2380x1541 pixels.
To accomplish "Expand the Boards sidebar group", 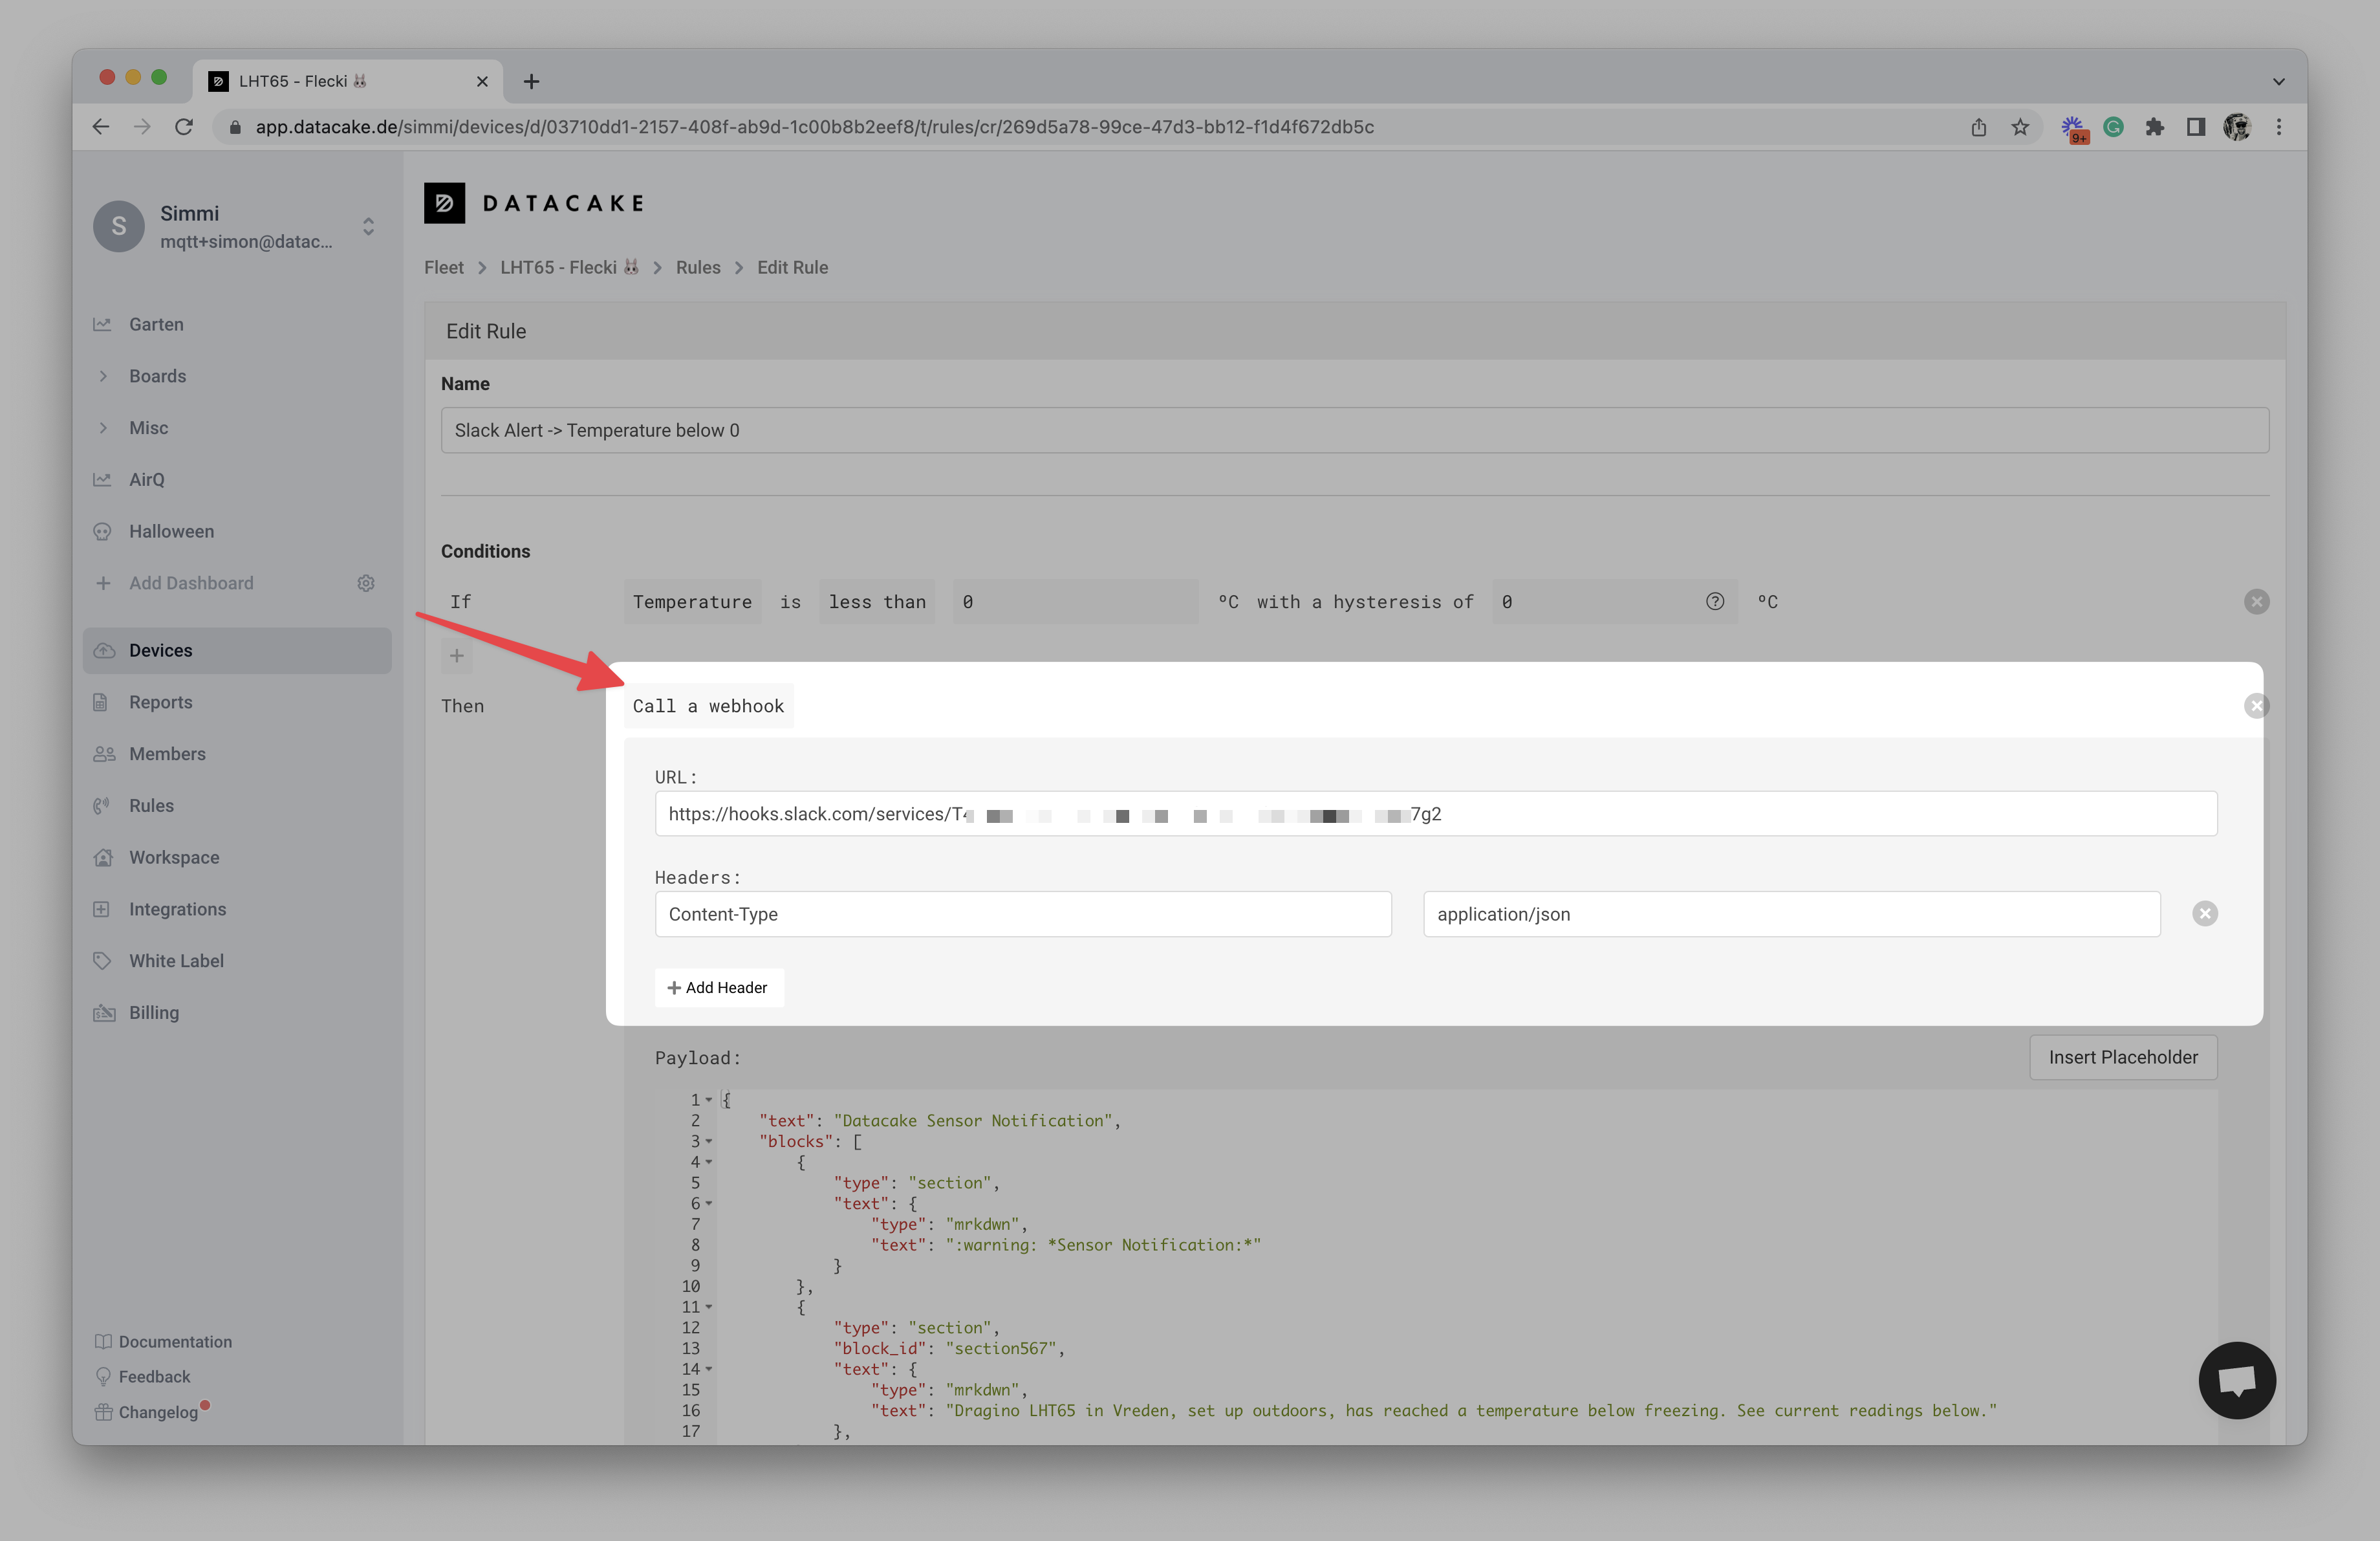I will tap(104, 376).
